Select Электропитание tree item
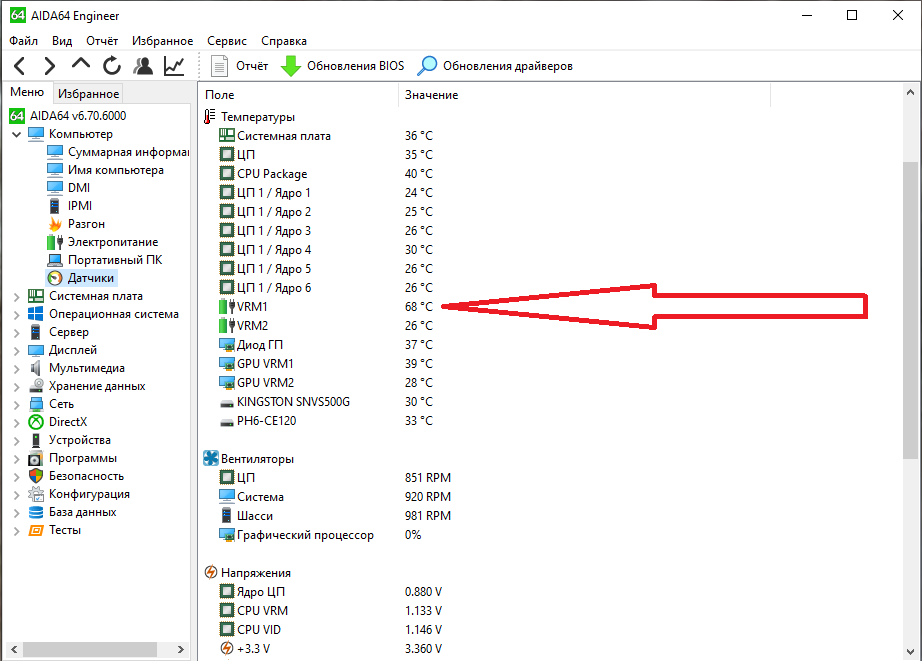The height and width of the screenshot is (661, 922). 112,242
